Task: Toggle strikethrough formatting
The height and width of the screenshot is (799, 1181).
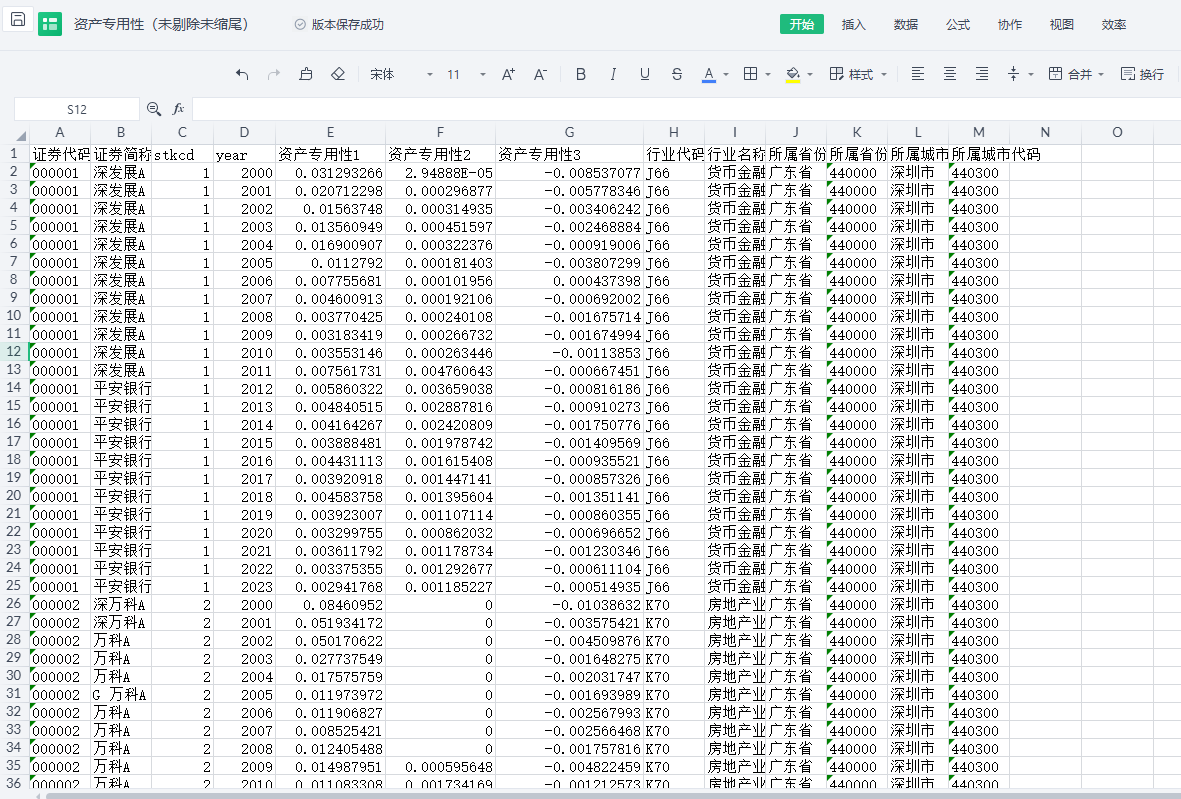Action: click(x=677, y=75)
